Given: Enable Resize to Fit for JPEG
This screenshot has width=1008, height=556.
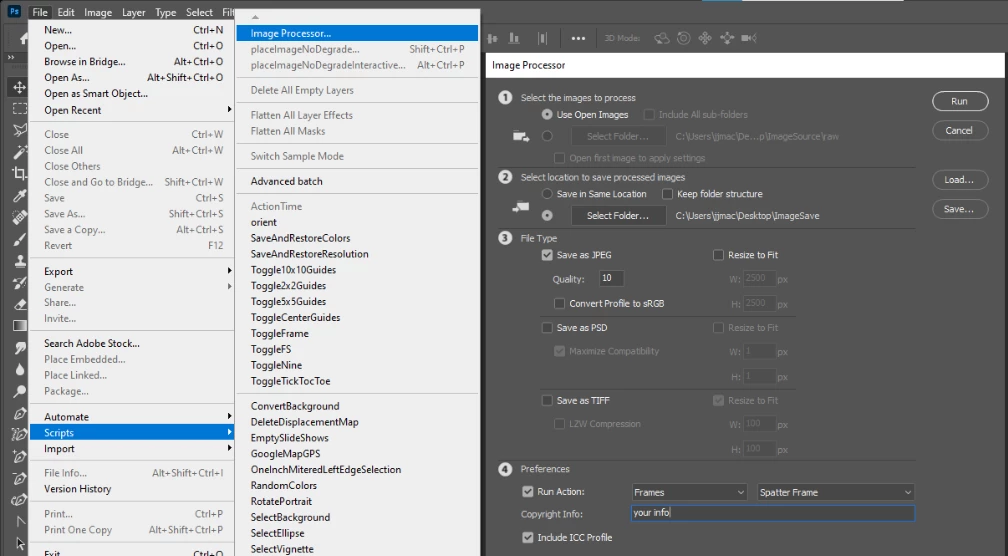Looking at the screenshot, I should pyautogui.click(x=718, y=255).
